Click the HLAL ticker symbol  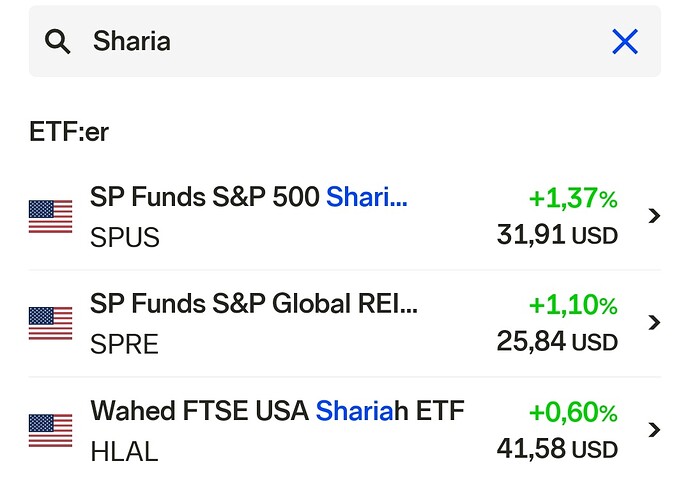124,452
